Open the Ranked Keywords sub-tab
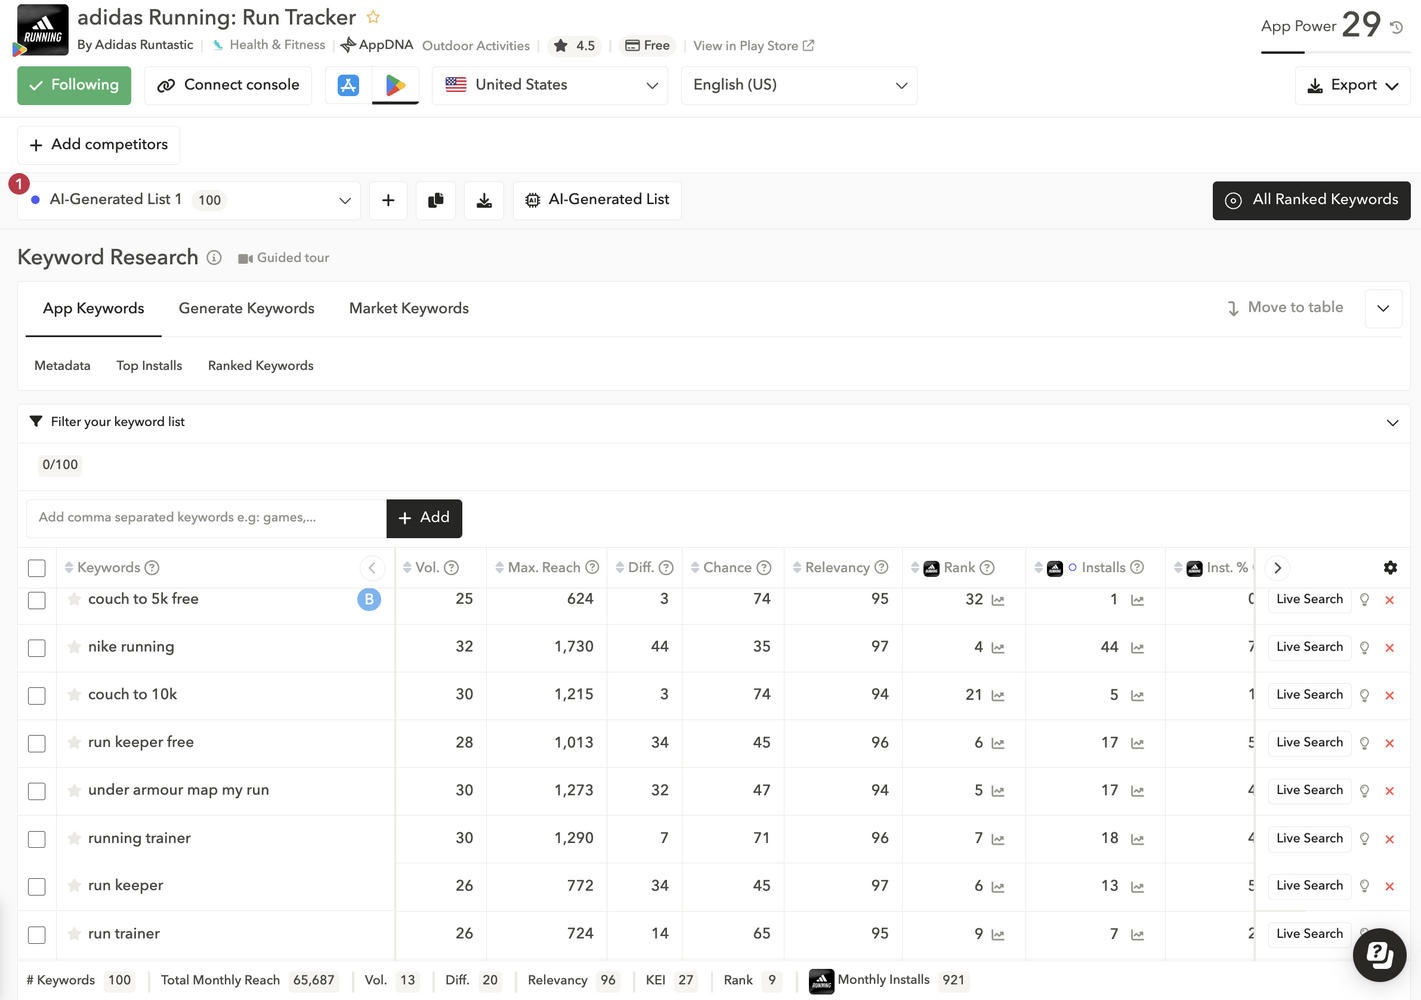Screen dimensions: 1421x1000 pyautogui.click(x=261, y=365)
